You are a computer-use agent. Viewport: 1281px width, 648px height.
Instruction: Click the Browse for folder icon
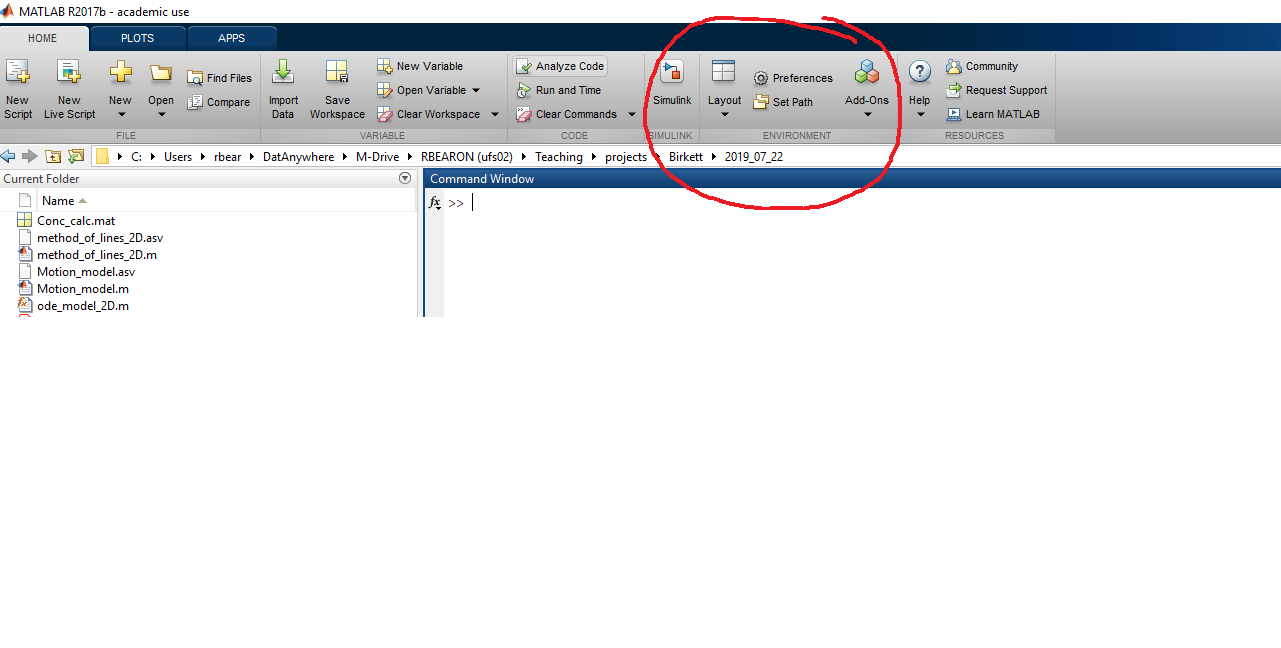[x=76, y=156]
